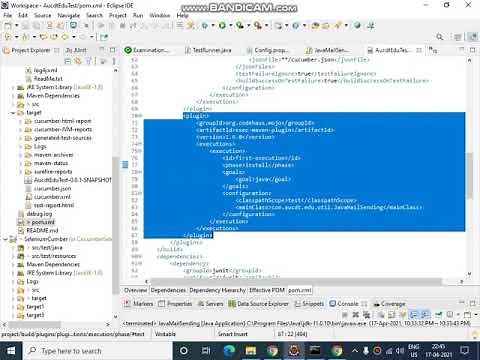The width and height of the screenshot is (480, 360).
Task: Open the Data Source Explorer tab
Action: 259,304
